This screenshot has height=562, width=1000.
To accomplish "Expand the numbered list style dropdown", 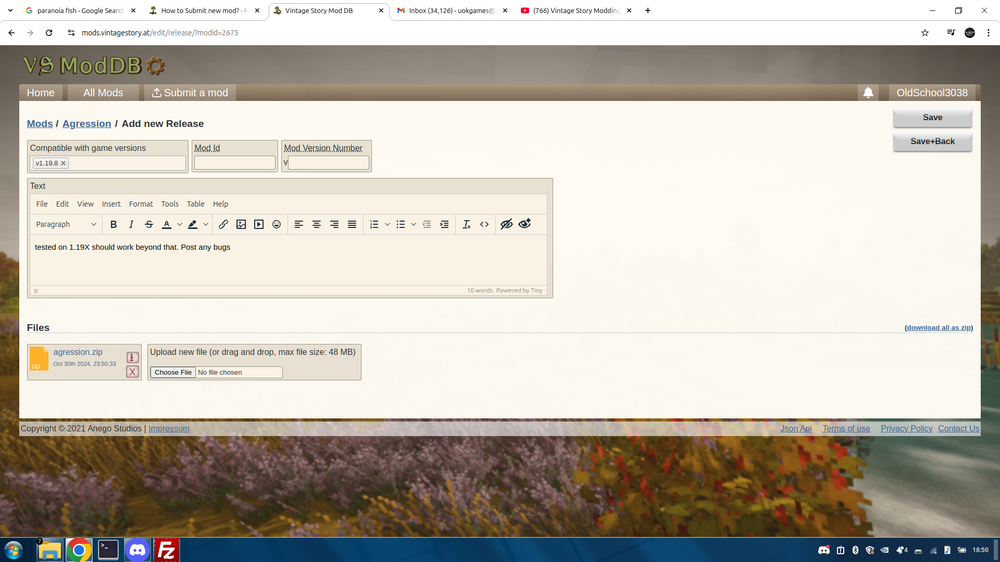I will coord(387,225).
